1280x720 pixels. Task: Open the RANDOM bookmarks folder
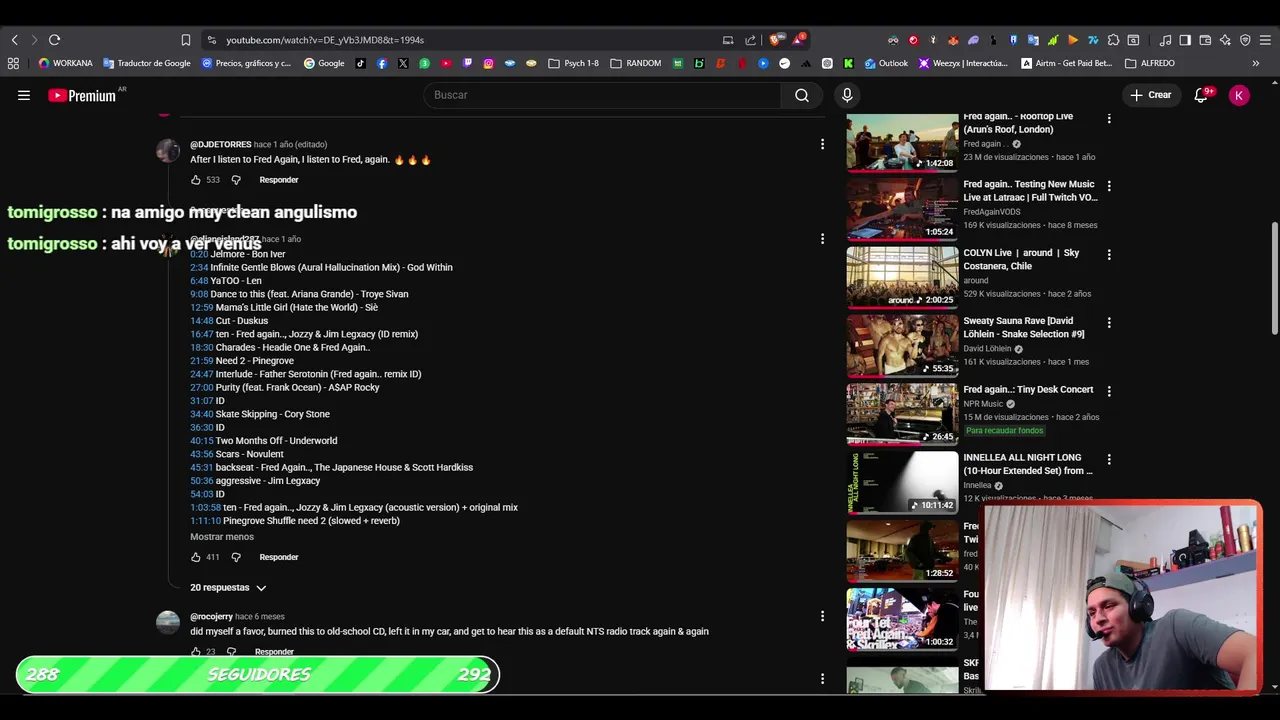coord(636,63)
